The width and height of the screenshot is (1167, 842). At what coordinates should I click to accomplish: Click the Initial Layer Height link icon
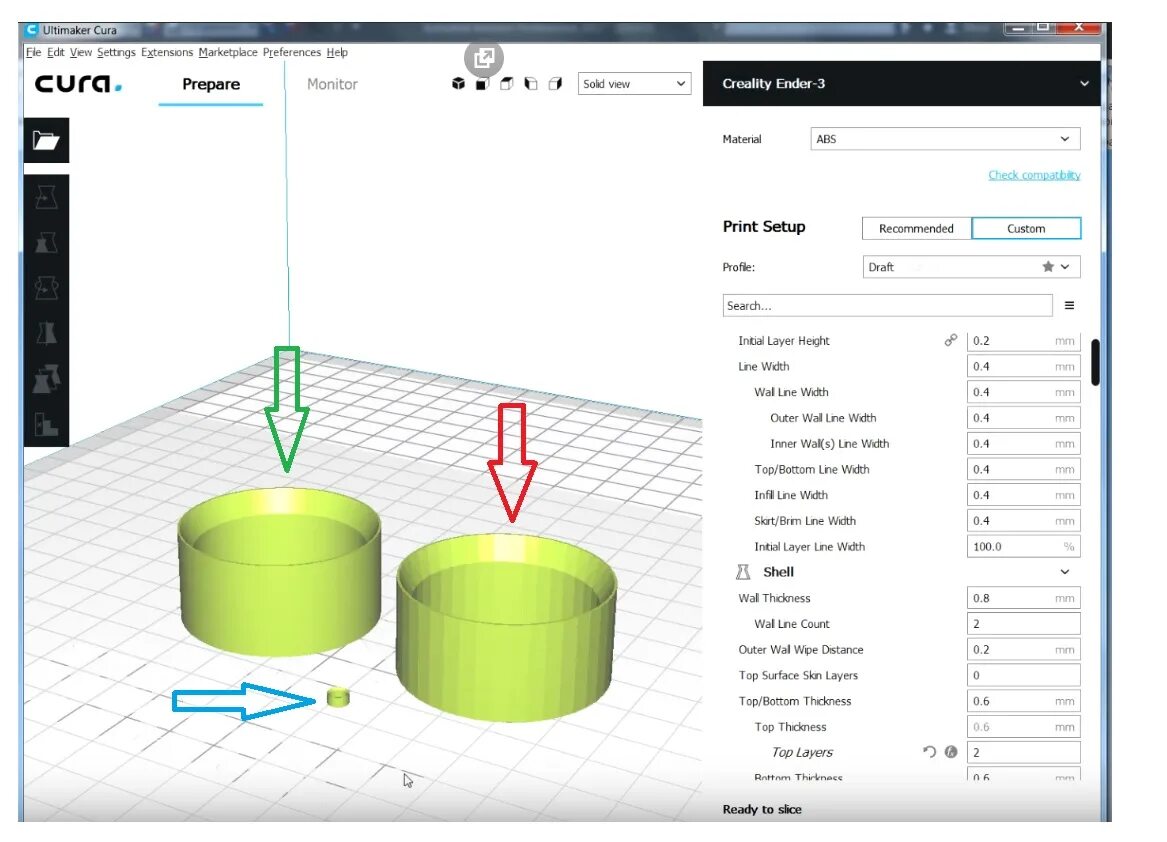point(950,340)
